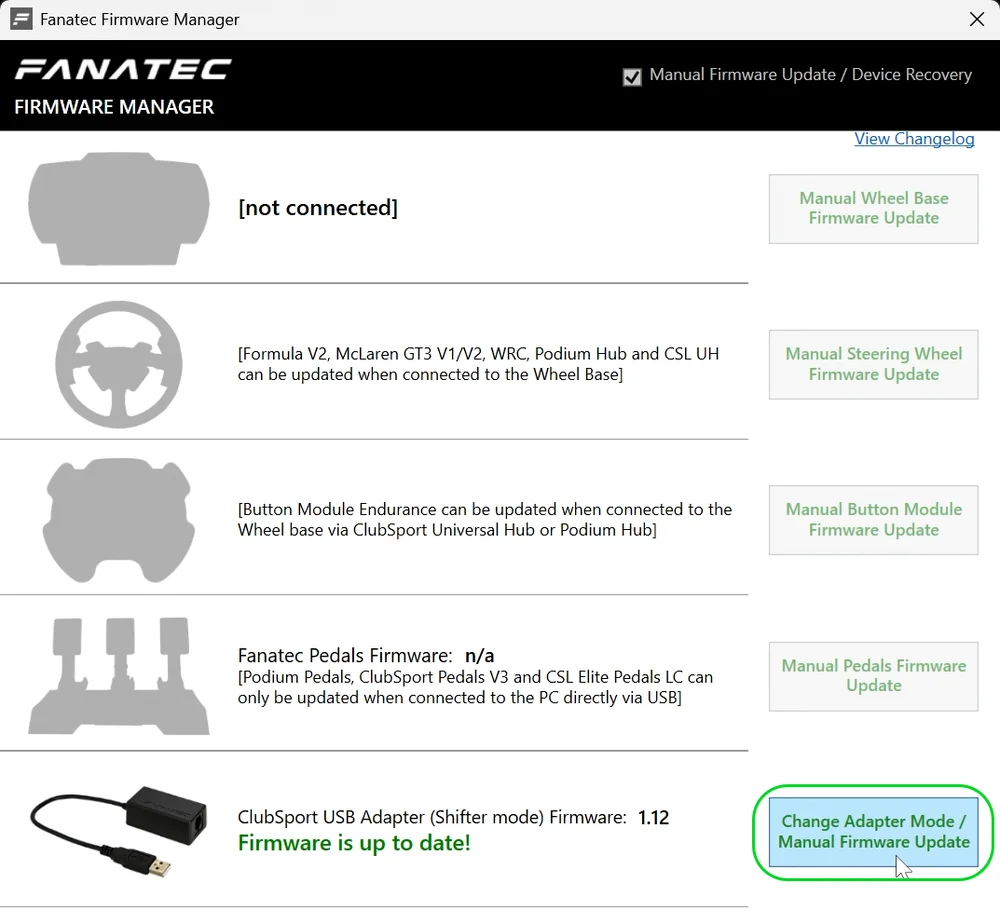This screenshot has height=910, width=1000.
Task: Close the Fanatec Firmware Manager window
Action: point(976,19)
